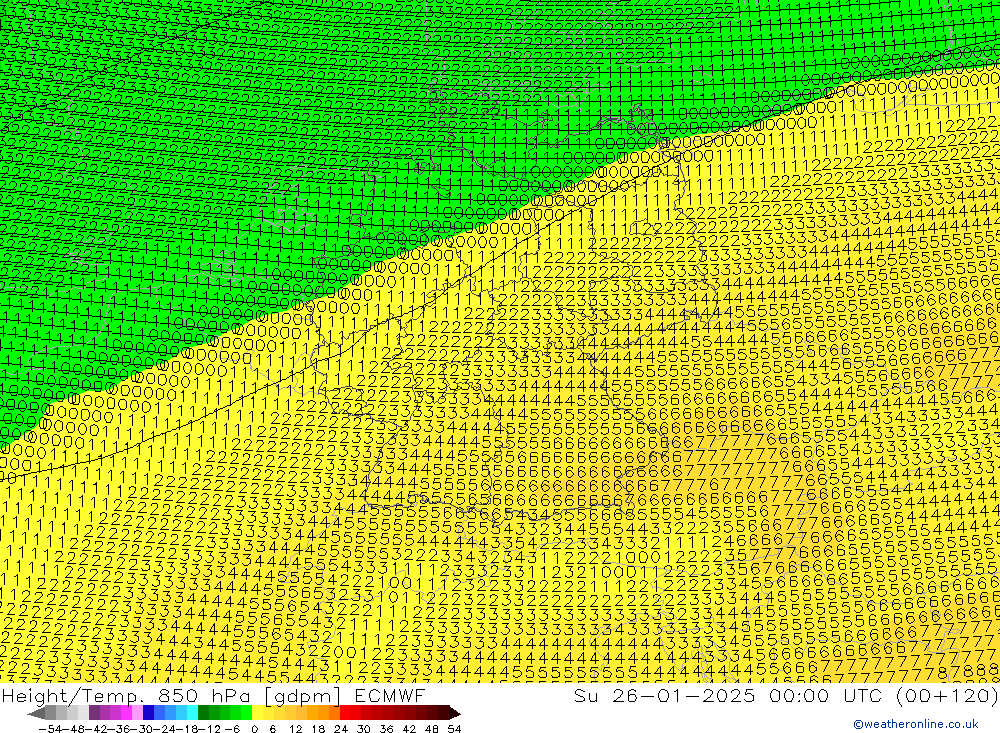Click the [gdpm] unit label
This screenshot has width=1000, height=733.
(x=303, y=696)
